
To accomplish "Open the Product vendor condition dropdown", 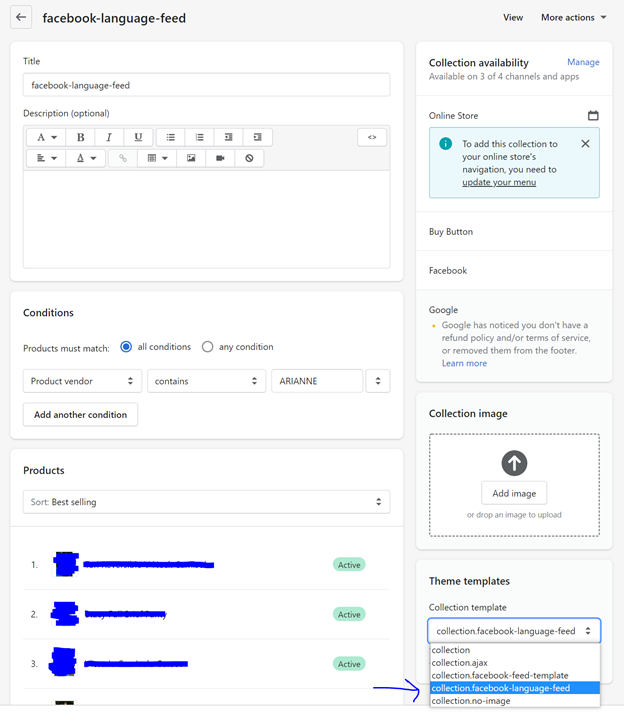I will pyautogui.click(x=82, y=381).
